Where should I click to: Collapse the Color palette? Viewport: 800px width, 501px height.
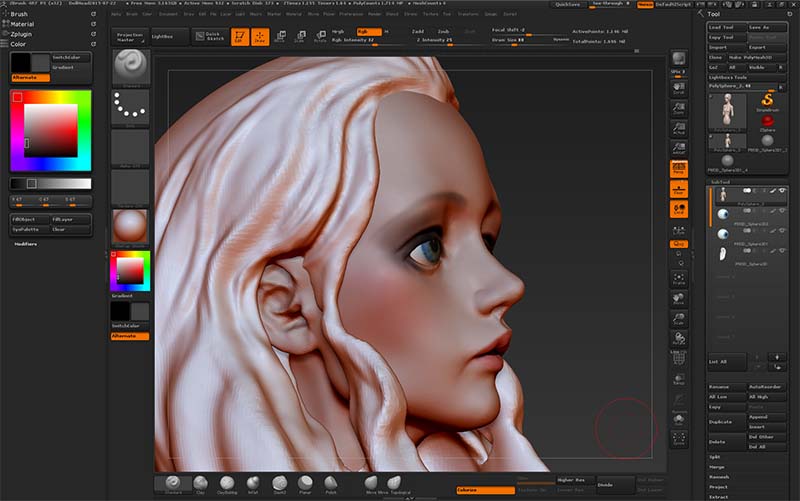[18, 44]
